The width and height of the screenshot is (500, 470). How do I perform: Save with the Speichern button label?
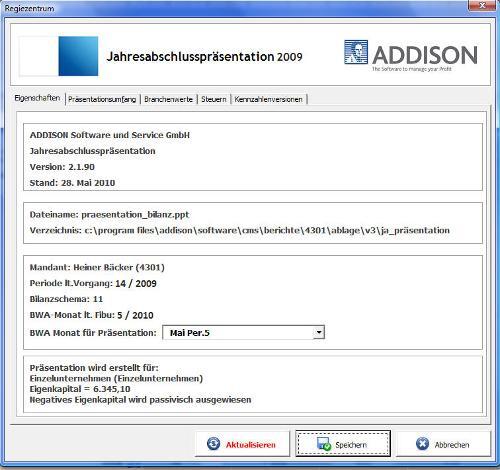[351, 445]
